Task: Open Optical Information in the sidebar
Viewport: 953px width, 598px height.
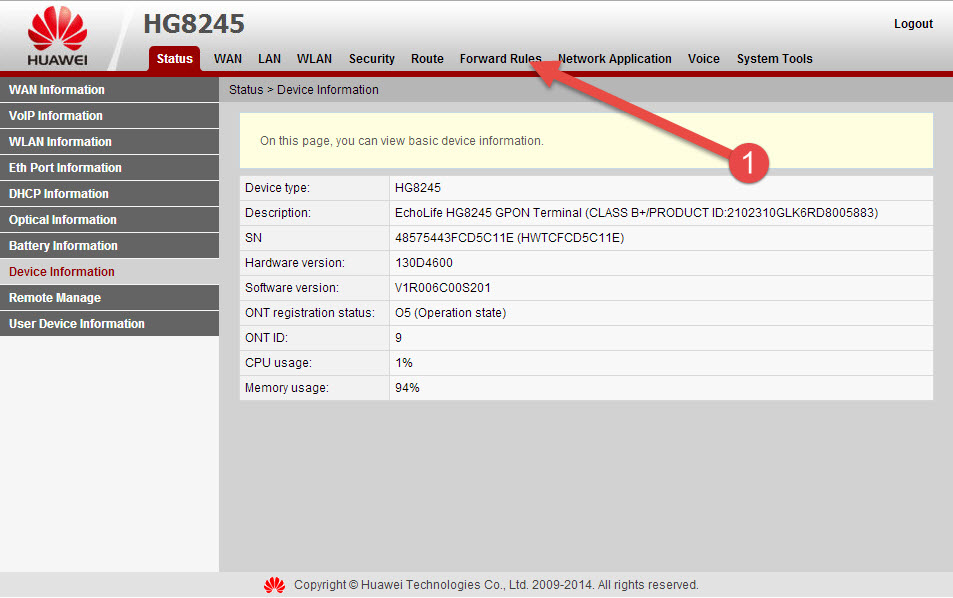Action: tap(63, 220)
